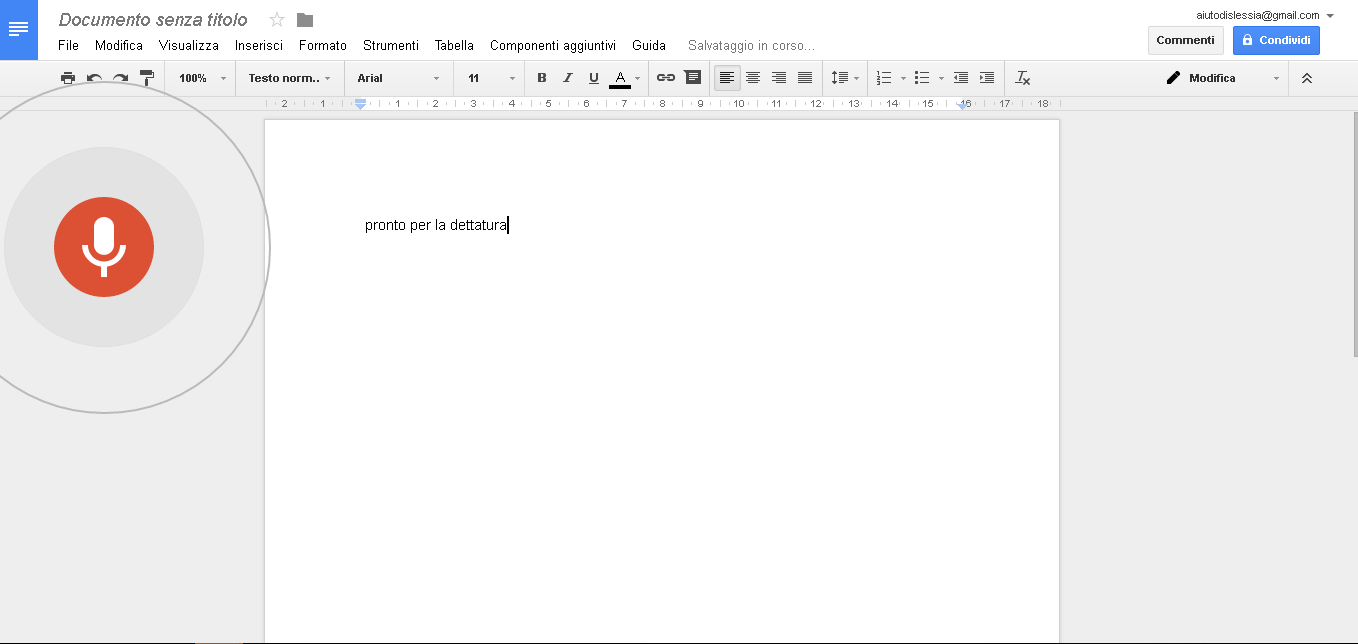Viewport: 1358px width, 644px height.
Task: Open Modifica editing mode dropdown
Action: pos(1222,78)
